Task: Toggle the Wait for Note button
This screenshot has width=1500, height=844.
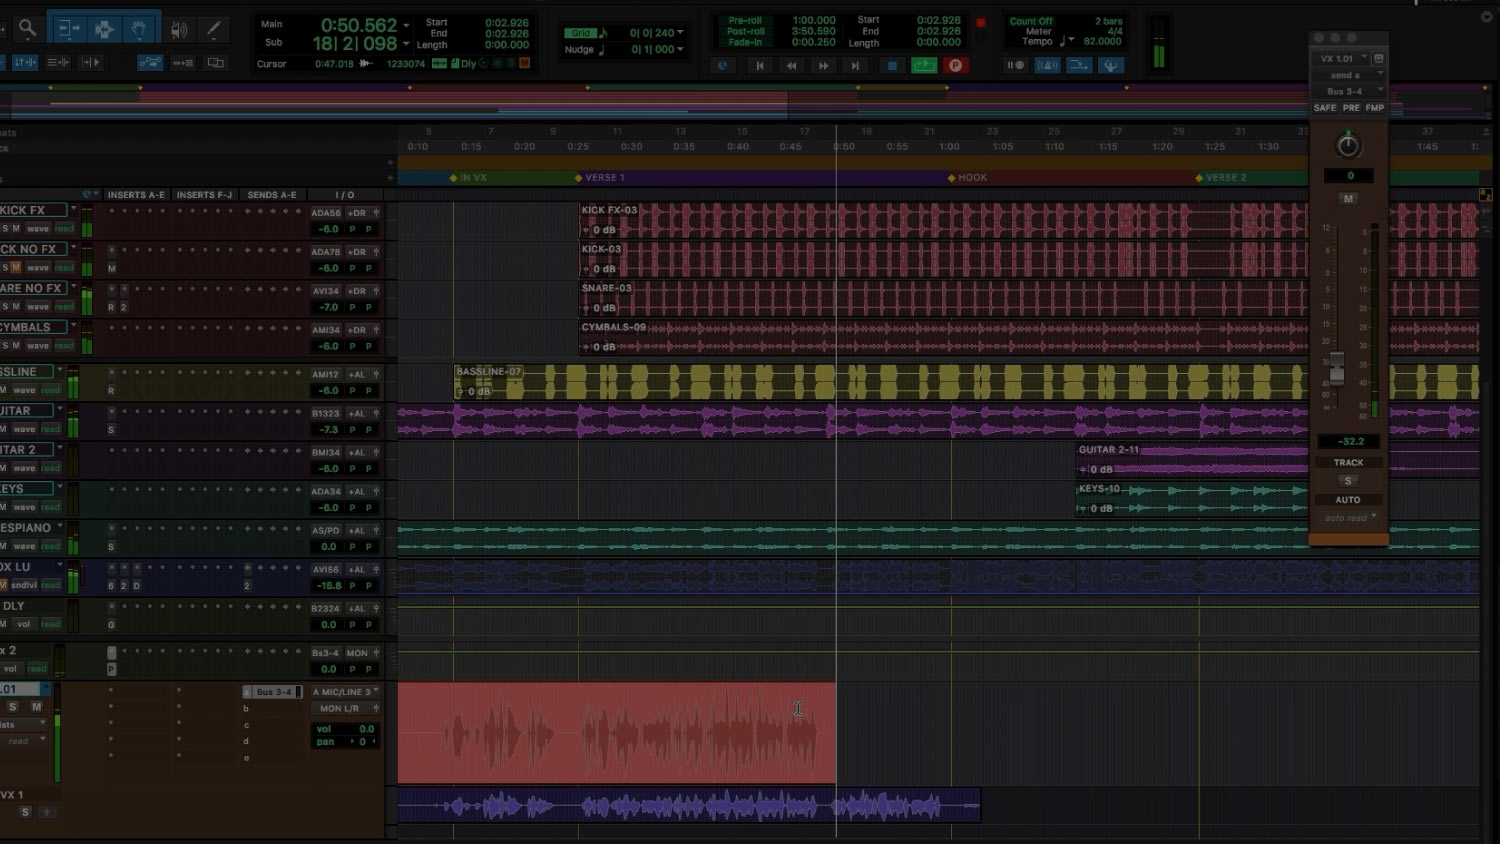Action: click(1015, 66)
